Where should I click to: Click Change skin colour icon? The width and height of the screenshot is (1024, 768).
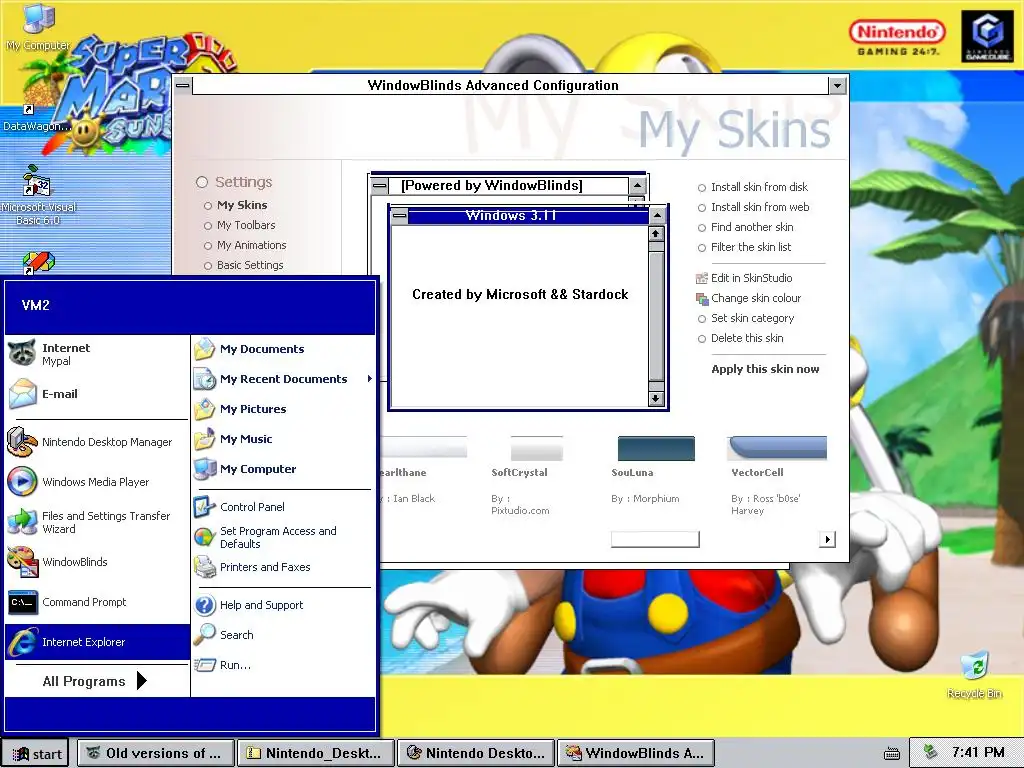pos(702,298)
